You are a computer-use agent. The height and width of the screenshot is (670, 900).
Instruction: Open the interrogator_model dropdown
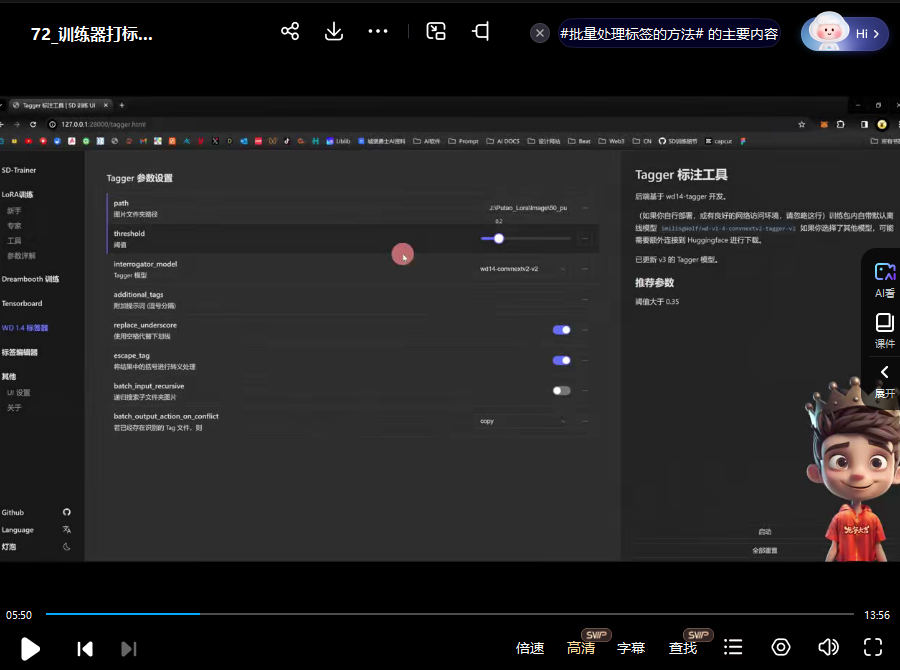click(x=522, y=268)
